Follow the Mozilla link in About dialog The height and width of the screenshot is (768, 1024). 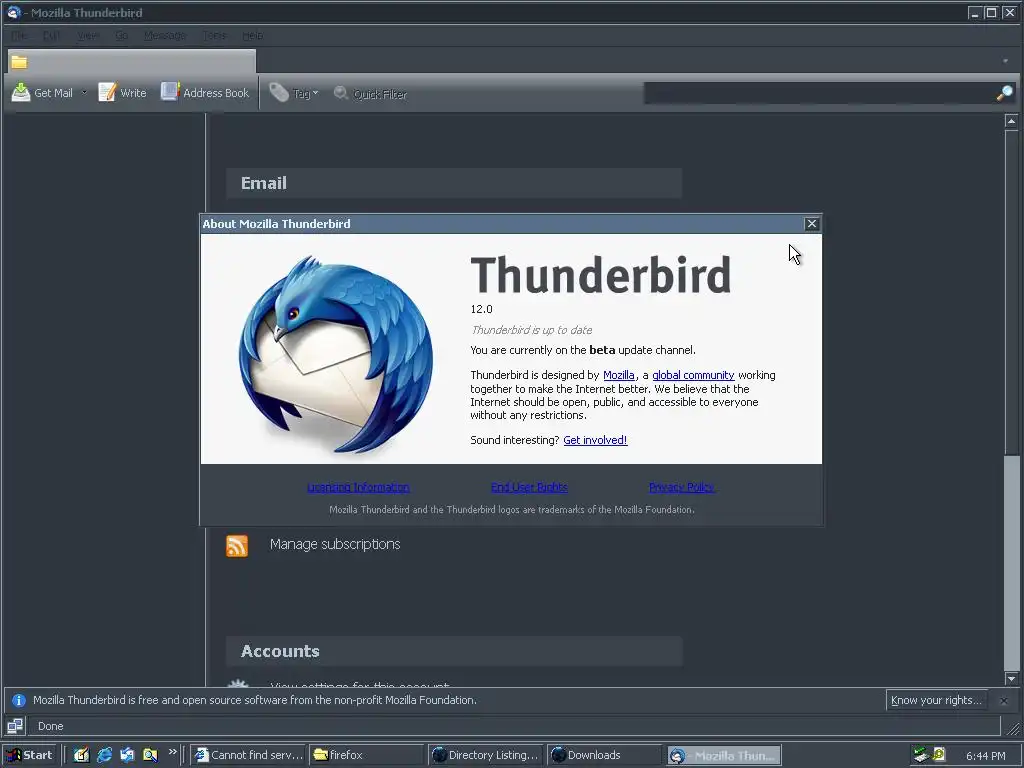618,376
